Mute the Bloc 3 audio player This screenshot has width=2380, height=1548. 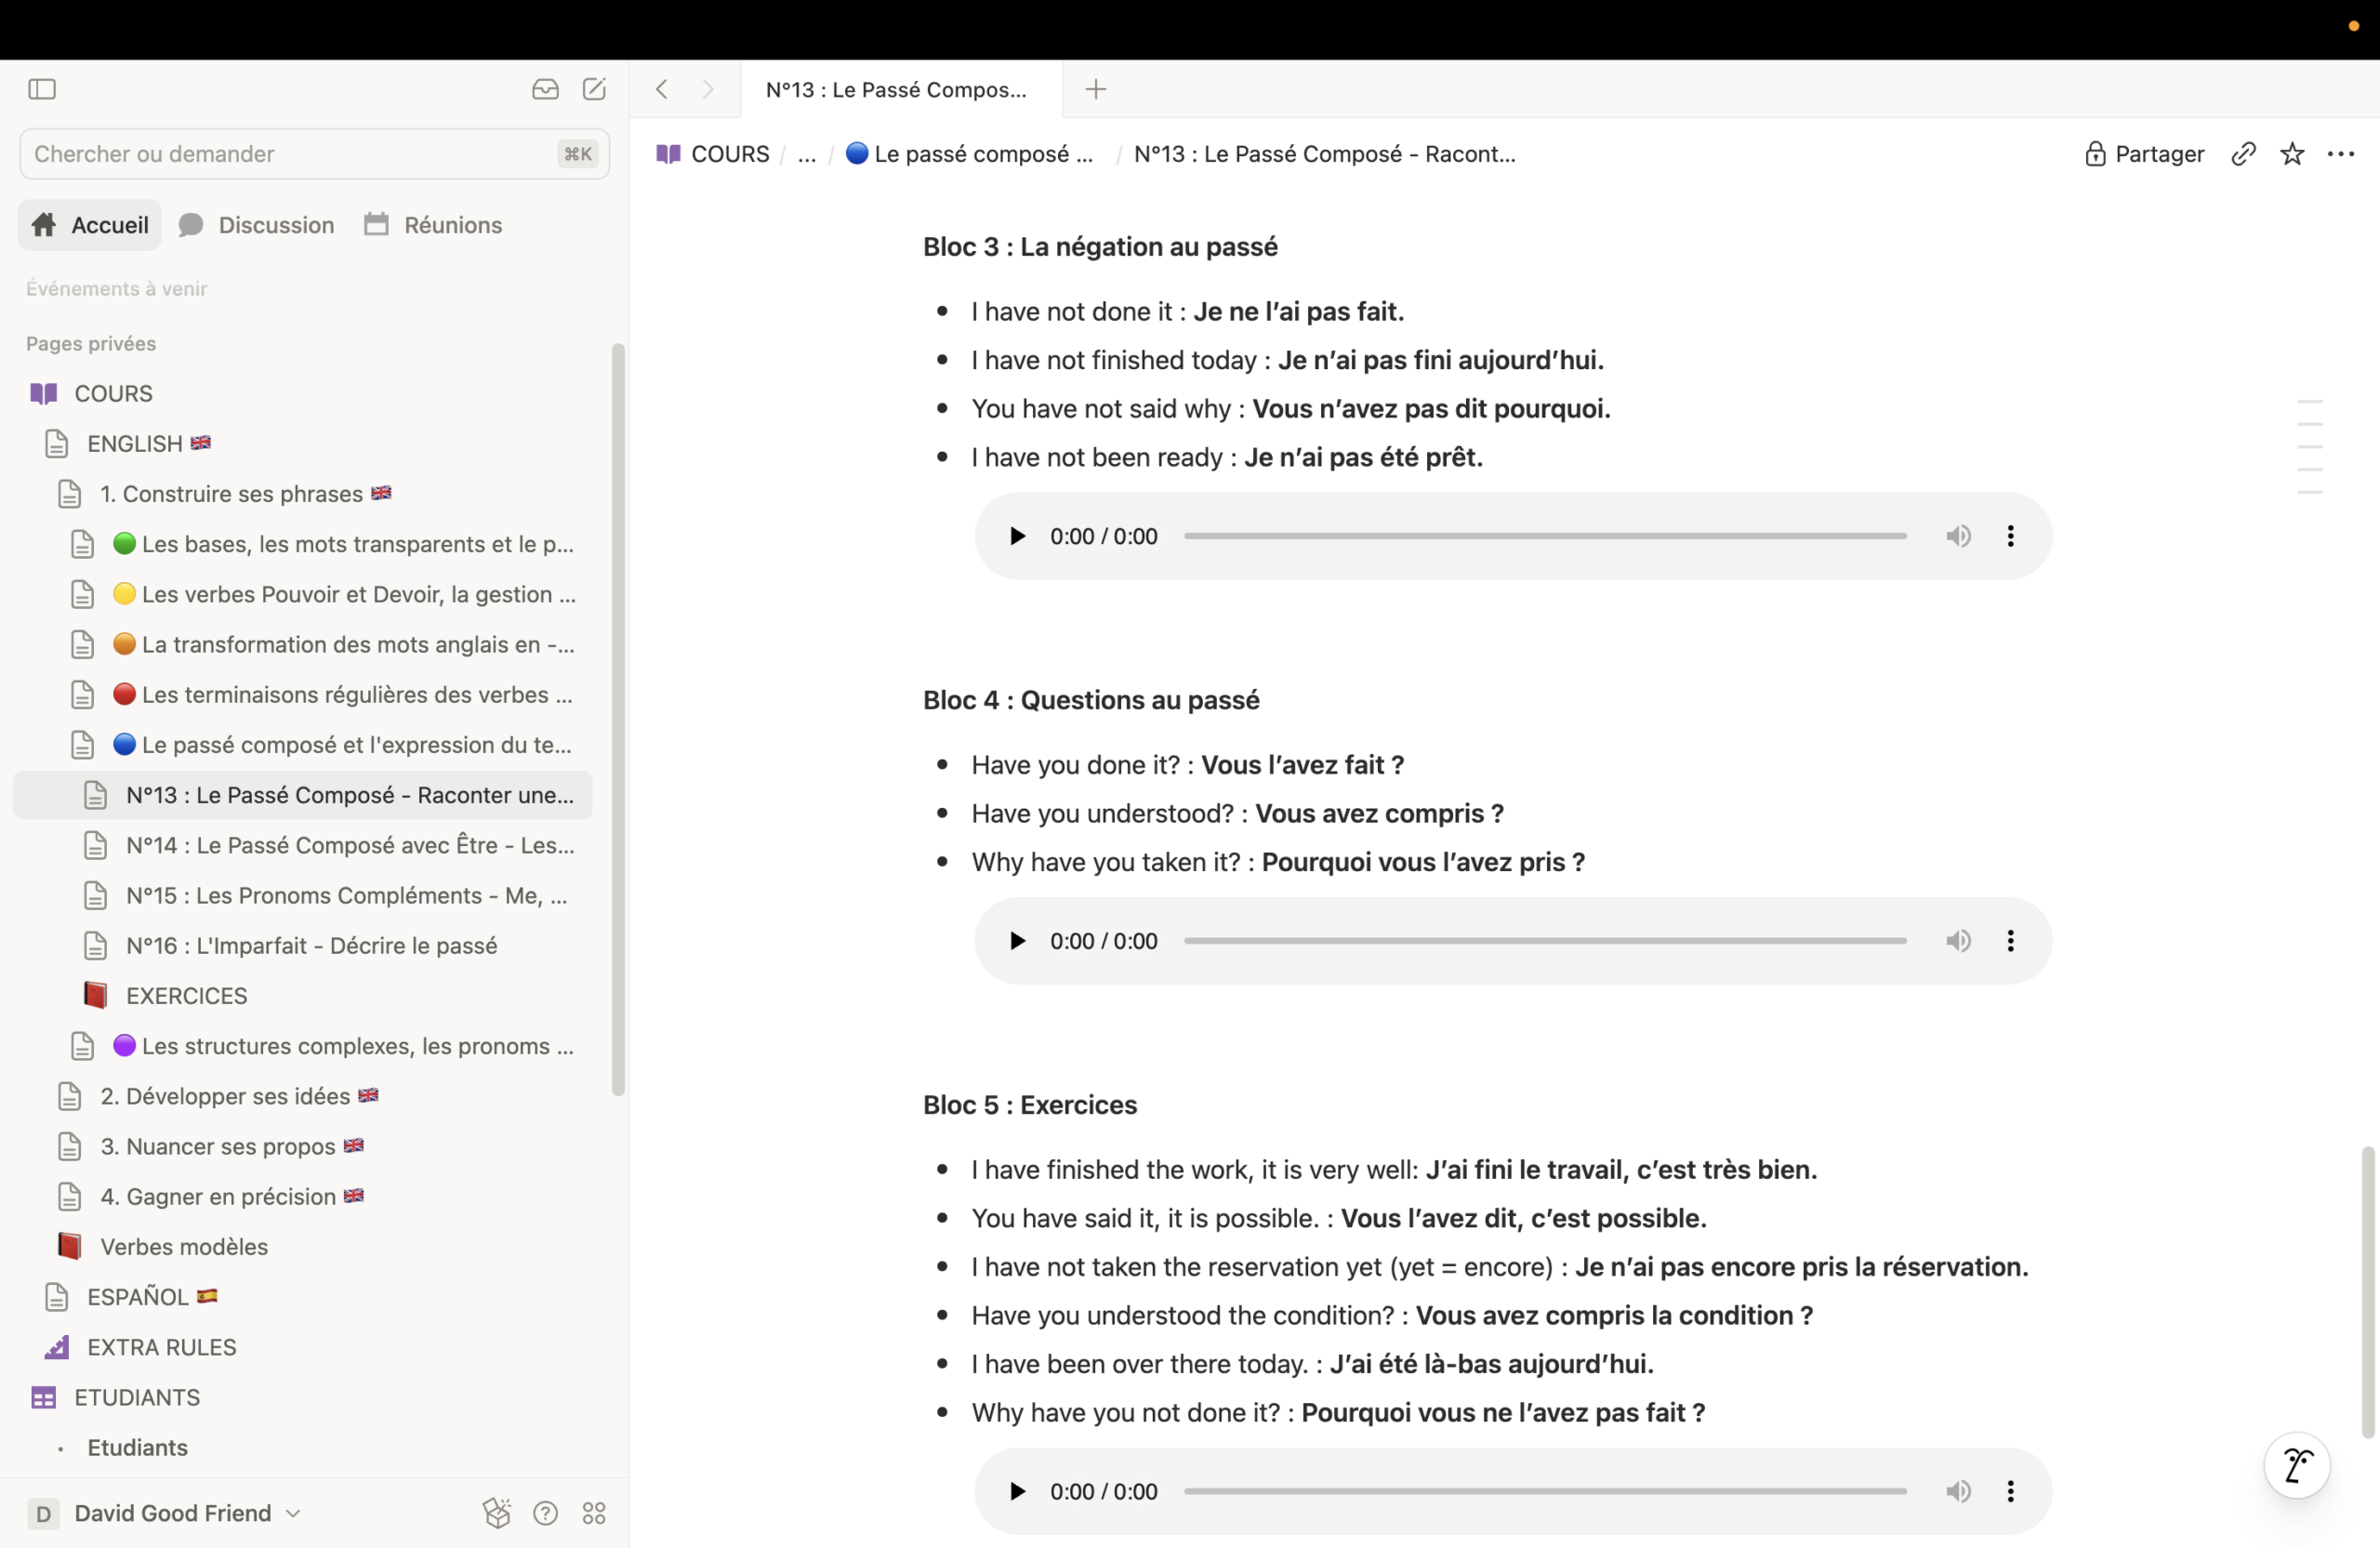click(x=1958, y=536)
